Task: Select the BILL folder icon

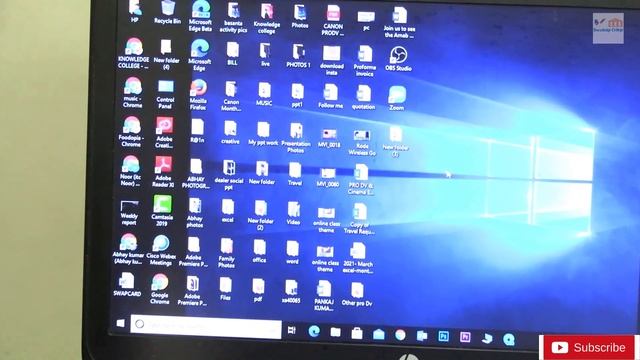Action: pos(232,54)
